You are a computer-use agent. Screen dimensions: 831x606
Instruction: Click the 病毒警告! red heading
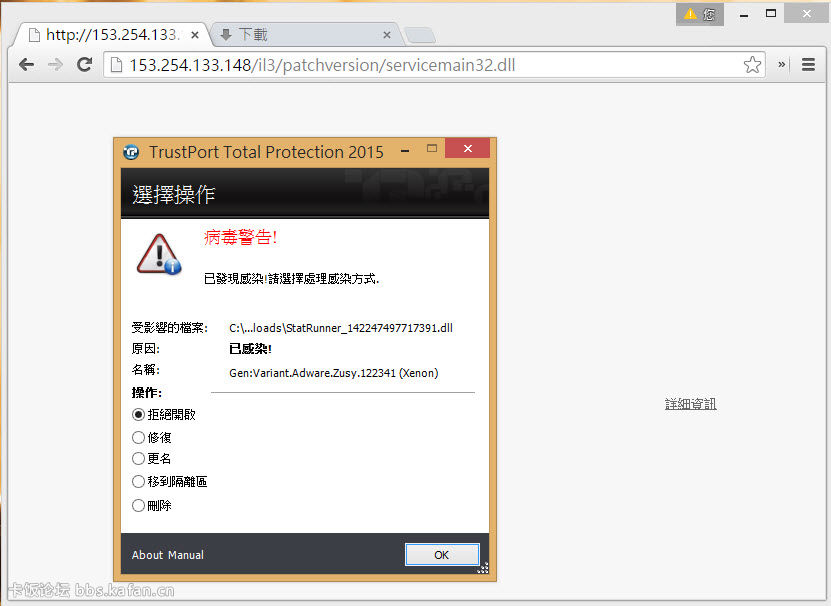pyautogui.click(x=240, y=238)
